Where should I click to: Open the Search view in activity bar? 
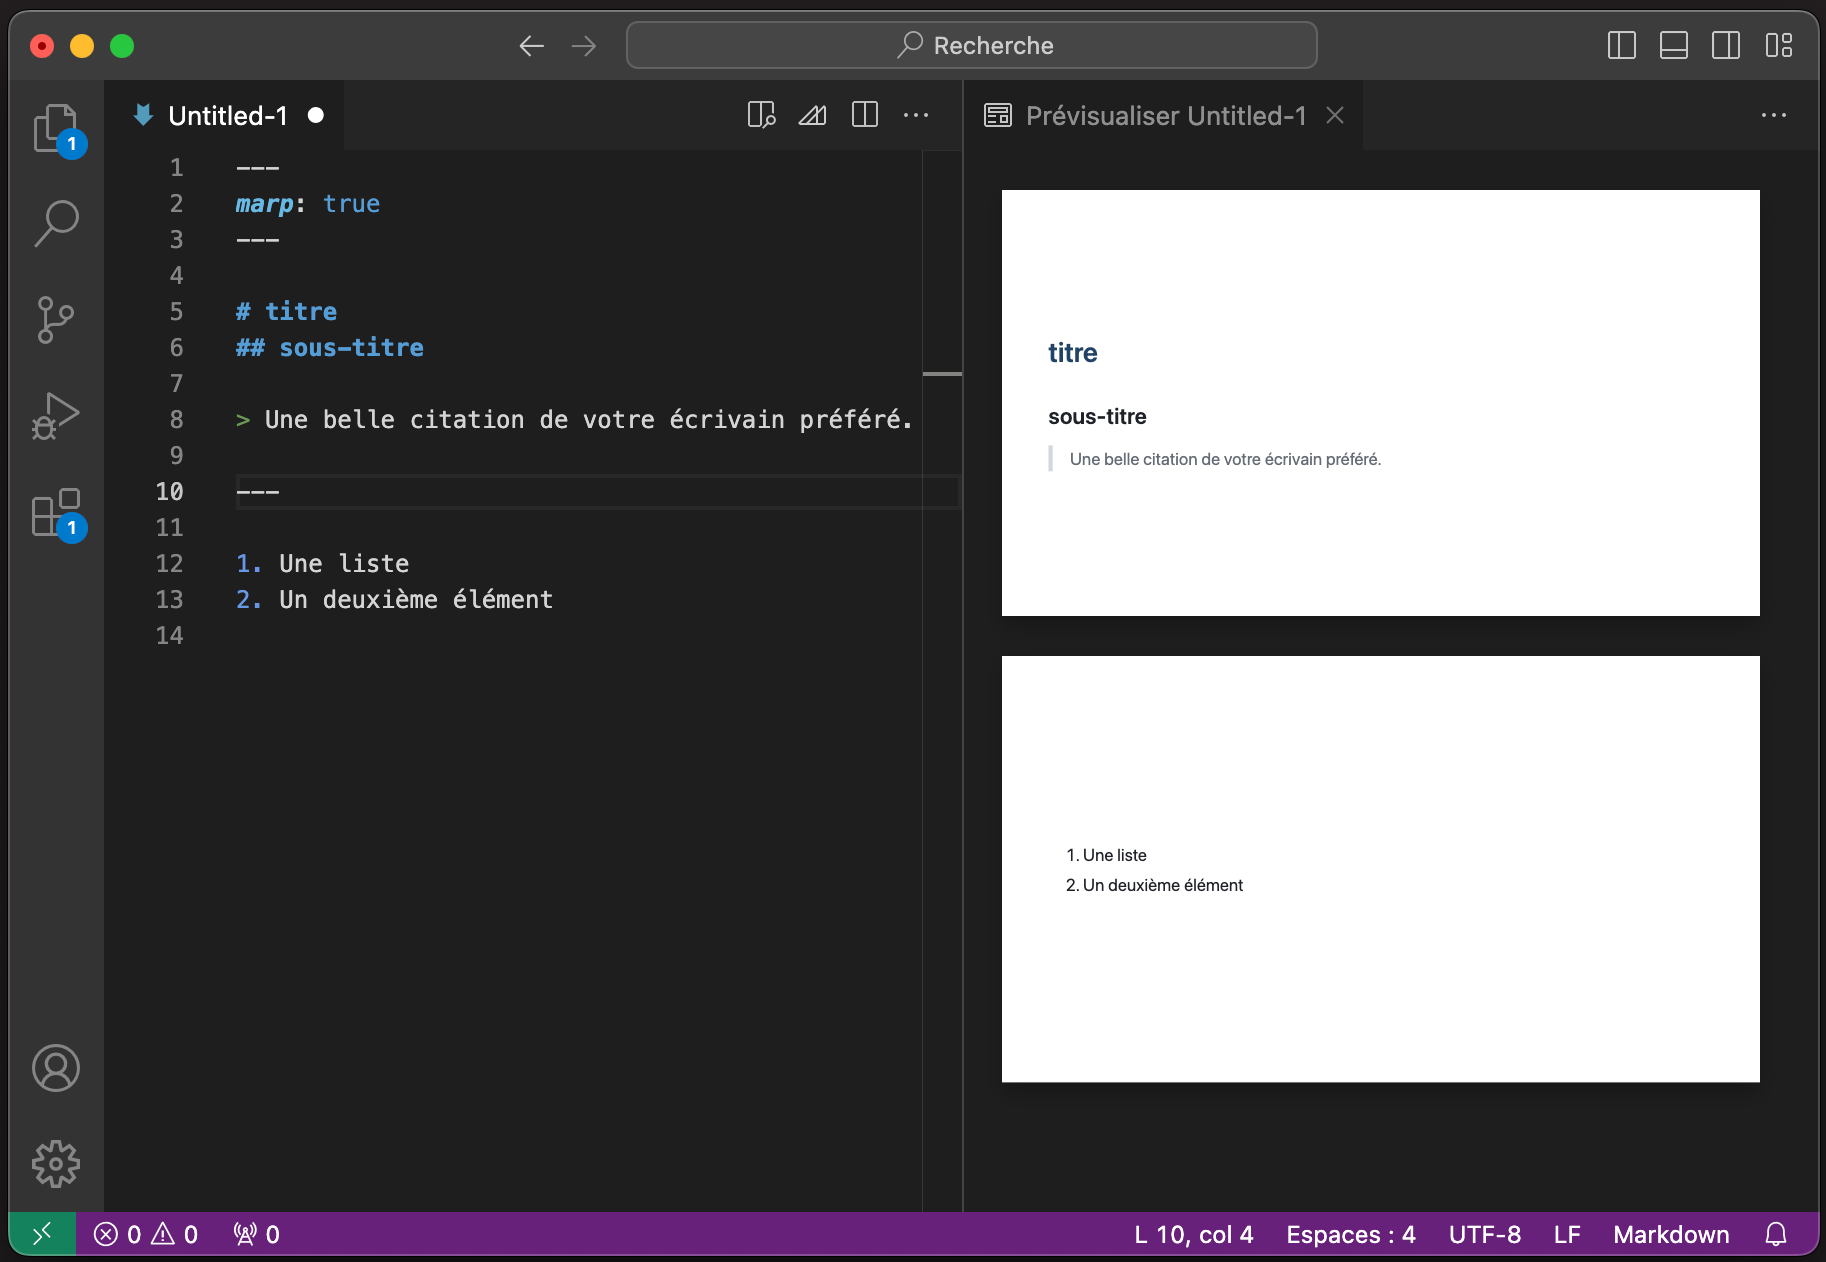(x=56, y=223)
